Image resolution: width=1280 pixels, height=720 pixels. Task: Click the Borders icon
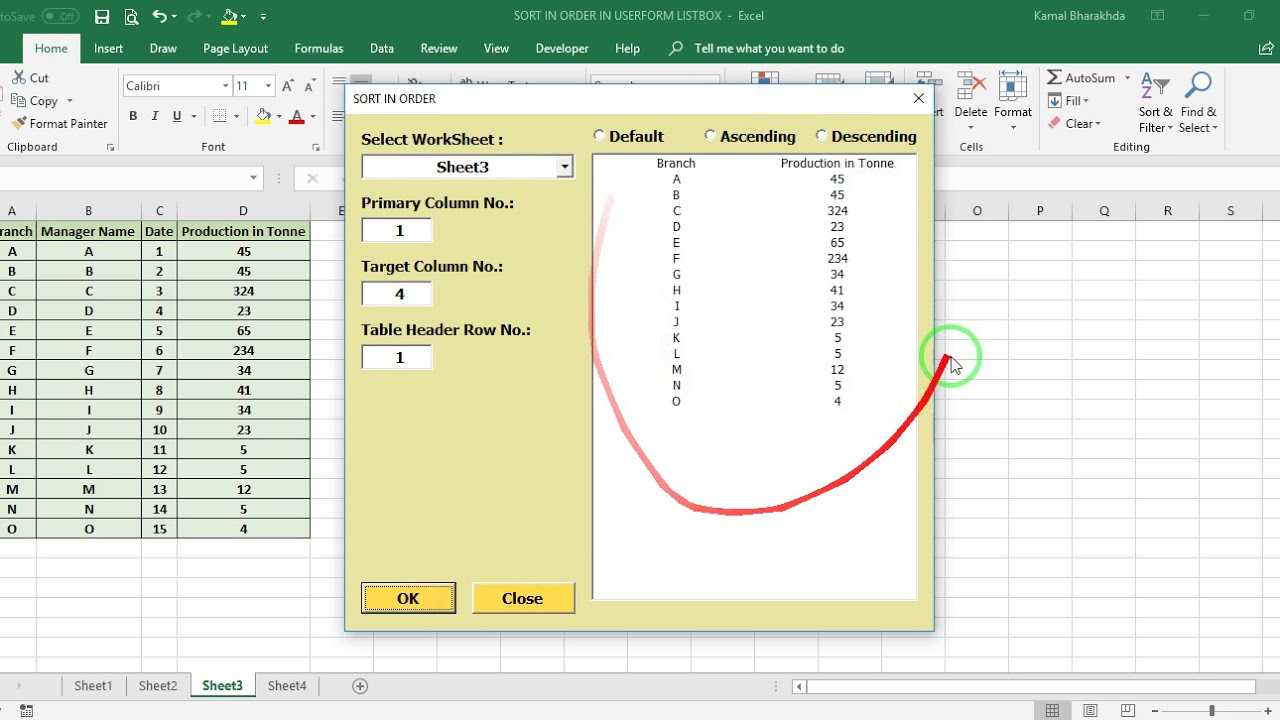click(x=218, y=116)
